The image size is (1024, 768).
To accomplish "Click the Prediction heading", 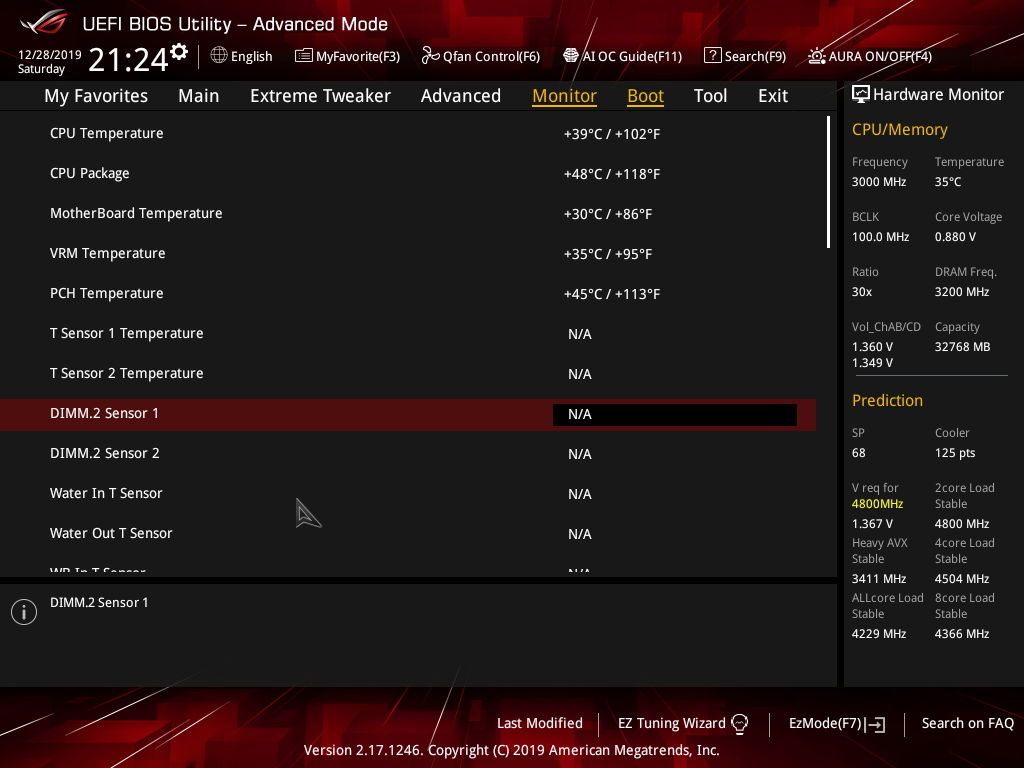I will [x=887, y=400].
